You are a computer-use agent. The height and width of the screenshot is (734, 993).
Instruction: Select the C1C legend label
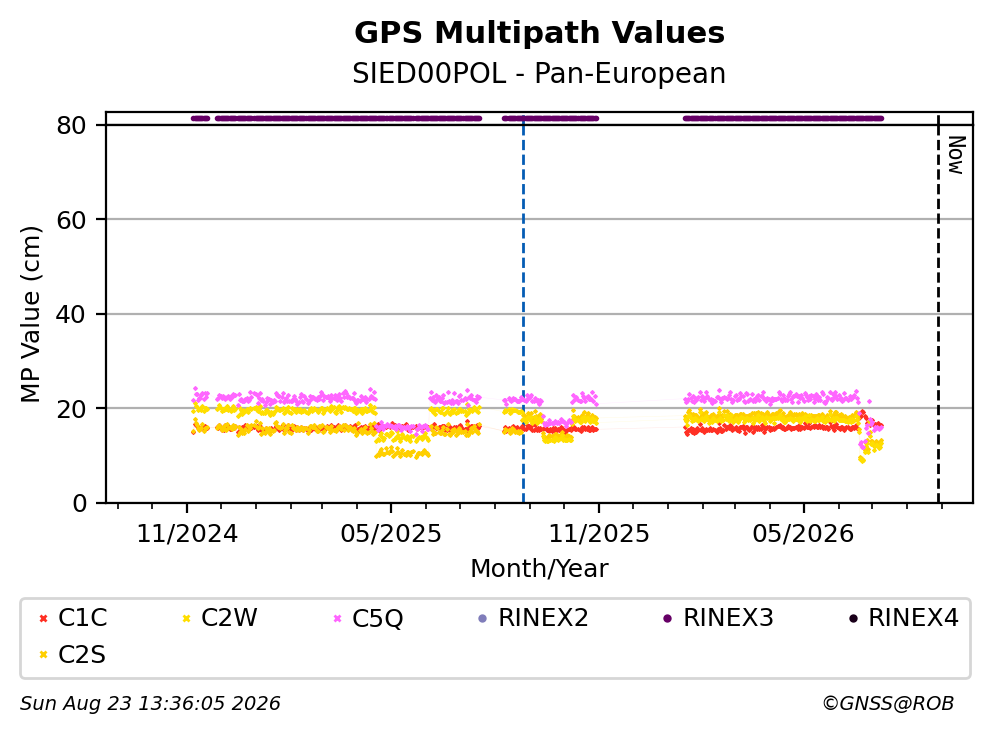coord(82,618)
